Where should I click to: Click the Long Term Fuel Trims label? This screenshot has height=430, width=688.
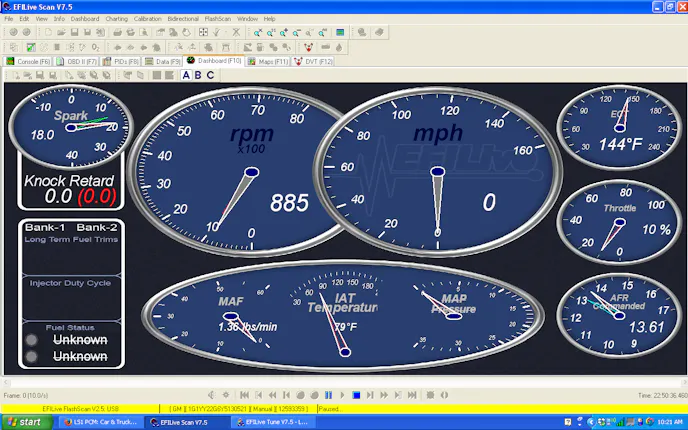tap(71, 239)
